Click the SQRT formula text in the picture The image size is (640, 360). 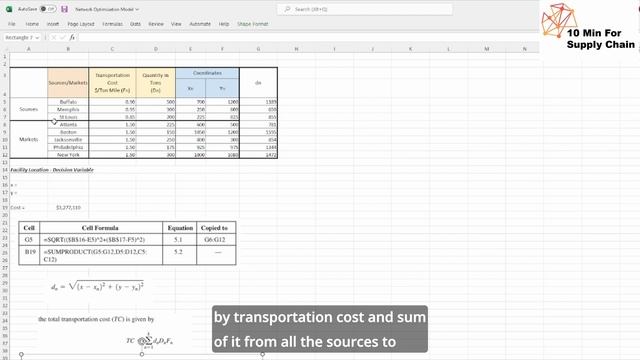click(x=94, y=240)
